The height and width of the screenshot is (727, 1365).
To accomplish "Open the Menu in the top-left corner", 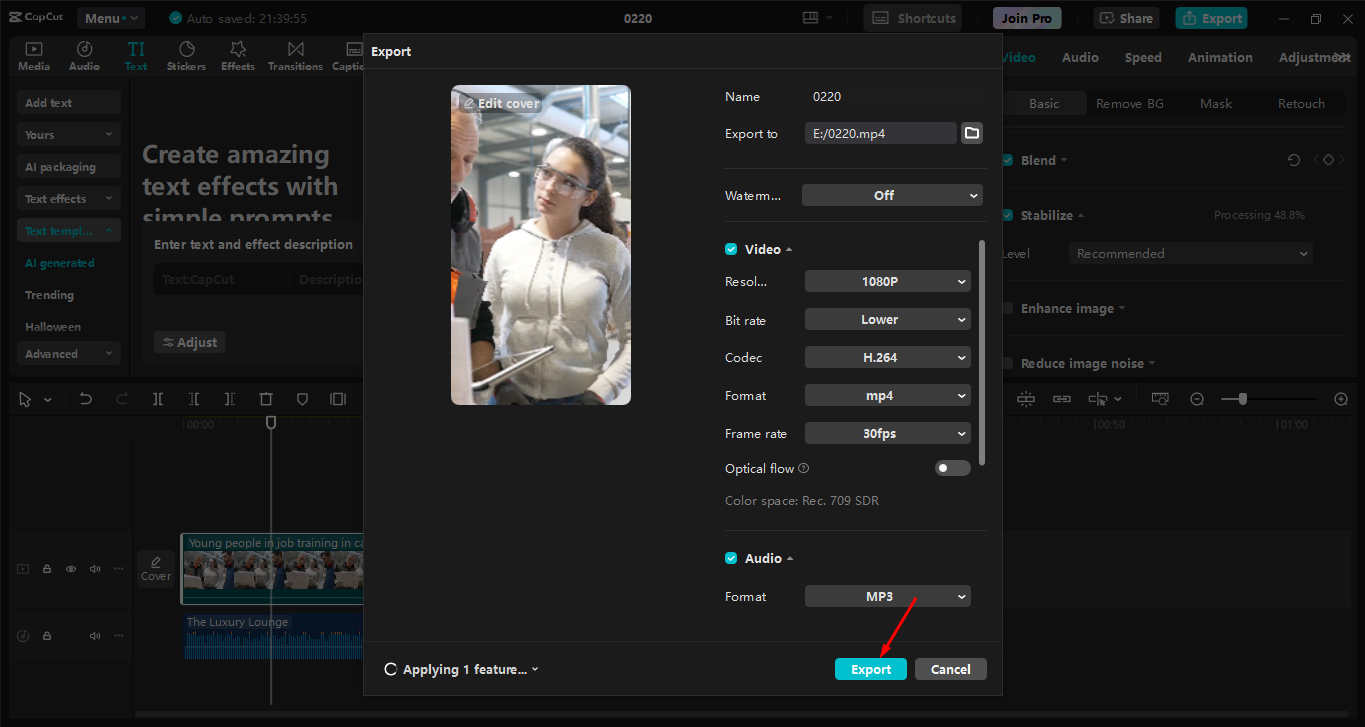I will point(110,17).
